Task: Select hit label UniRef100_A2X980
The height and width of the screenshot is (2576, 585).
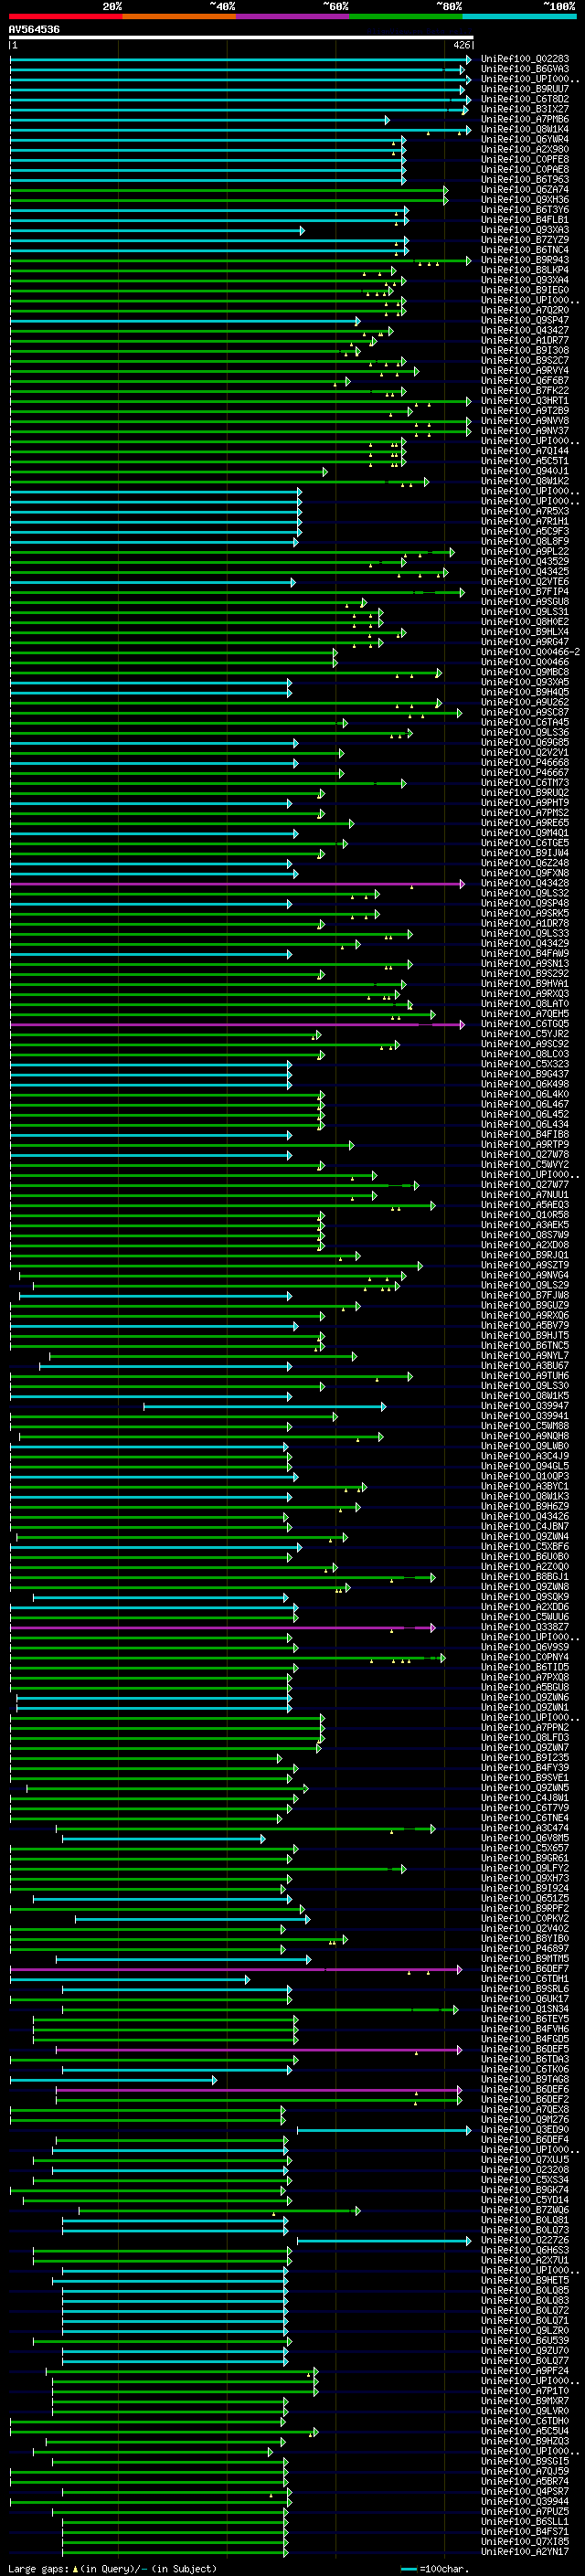Action: pyautogui.click(x=525, y=149)
